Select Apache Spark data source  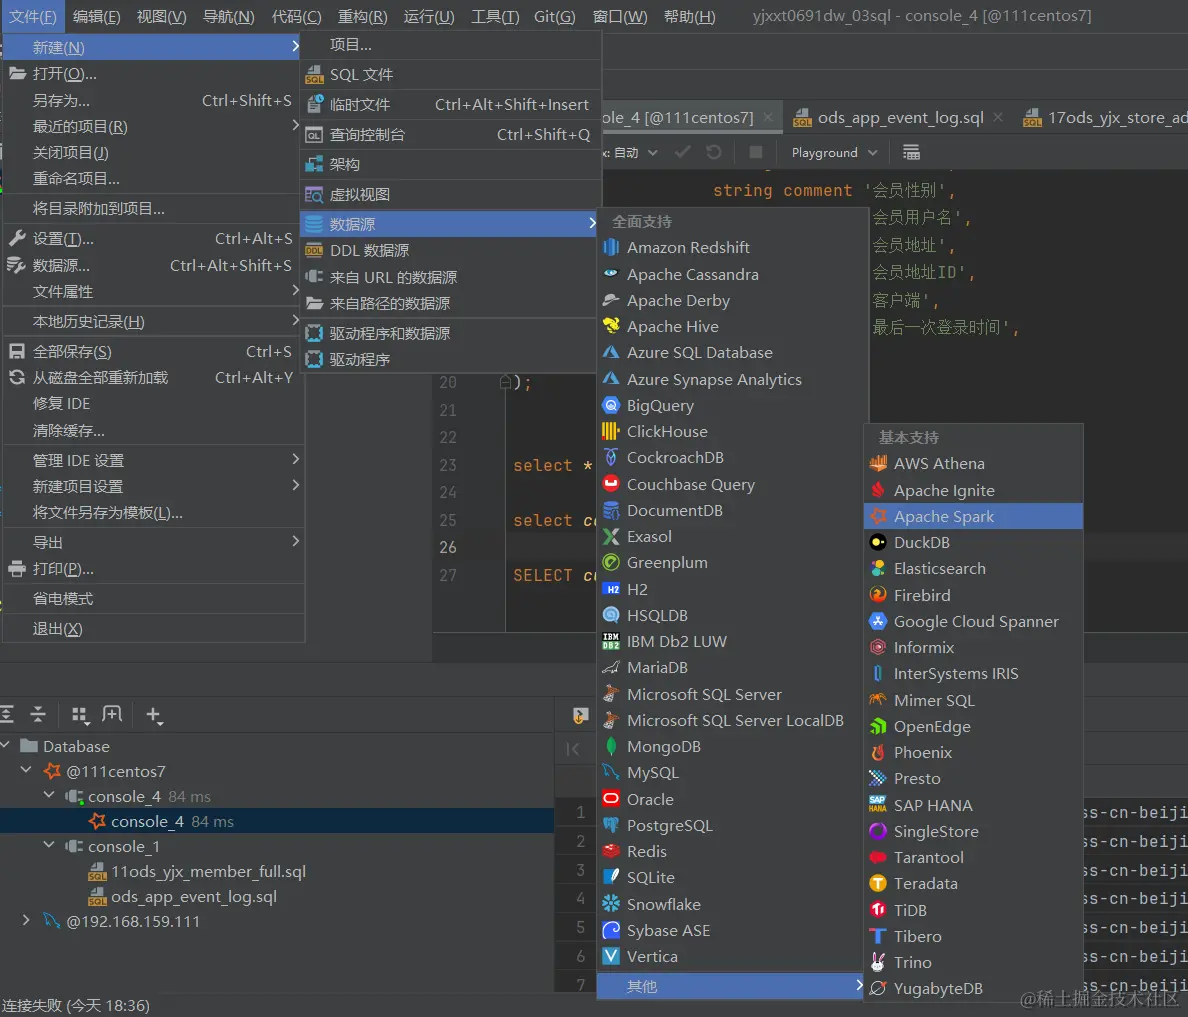[x=973, y=516]
